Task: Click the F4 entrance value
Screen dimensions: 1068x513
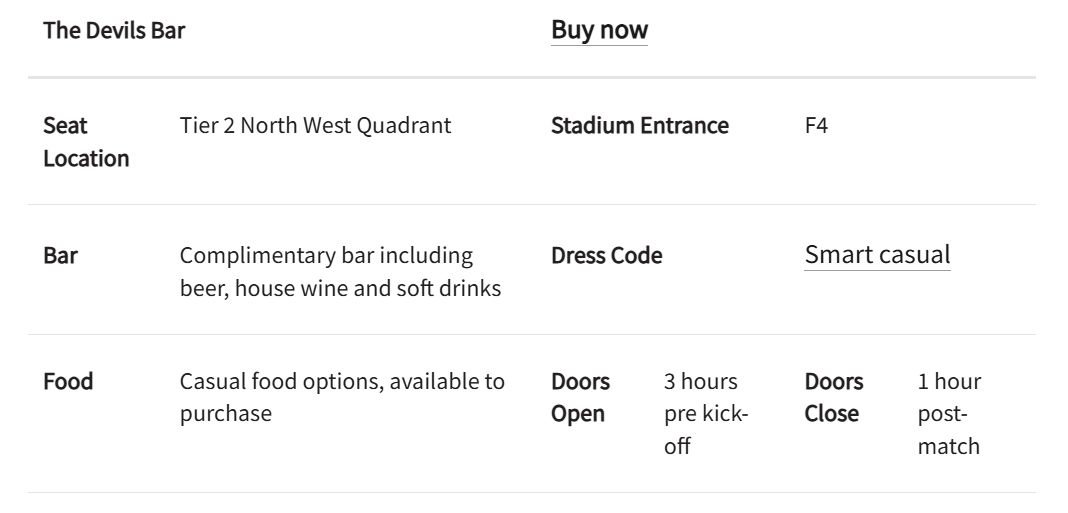Action: (816, 126)
